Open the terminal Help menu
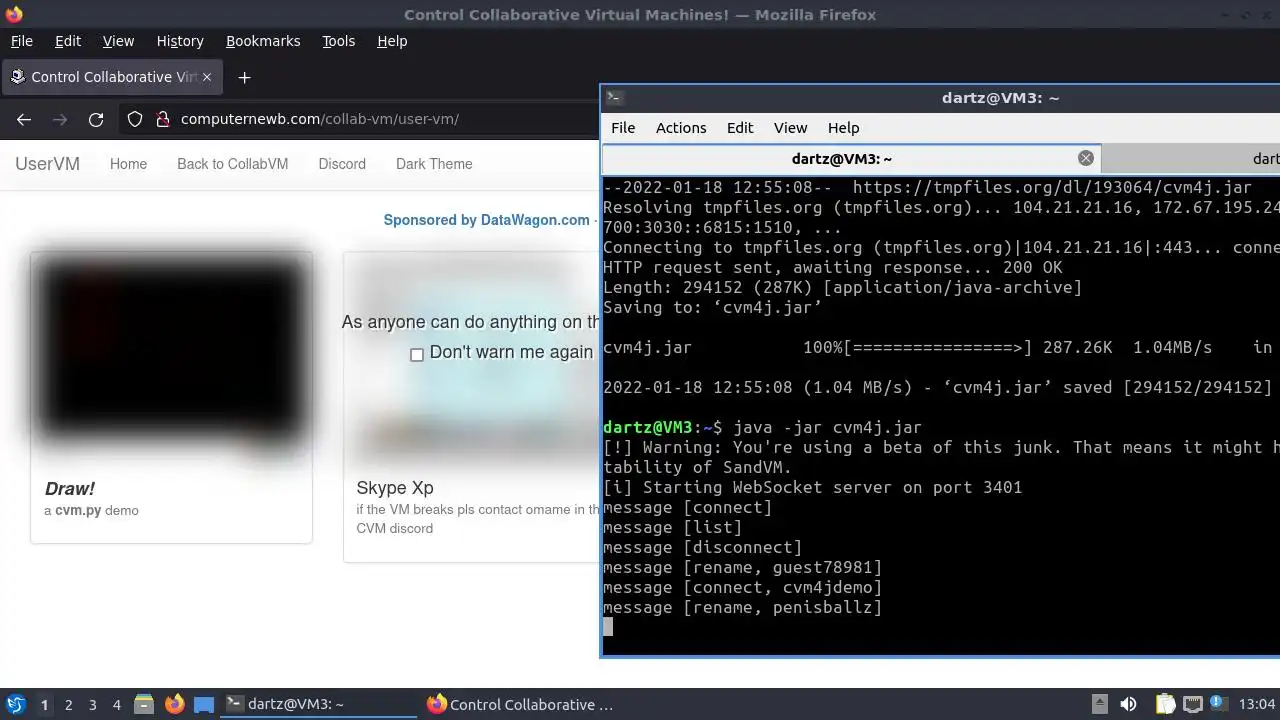This screenshot has width=1280, height=720. point(843,128)
